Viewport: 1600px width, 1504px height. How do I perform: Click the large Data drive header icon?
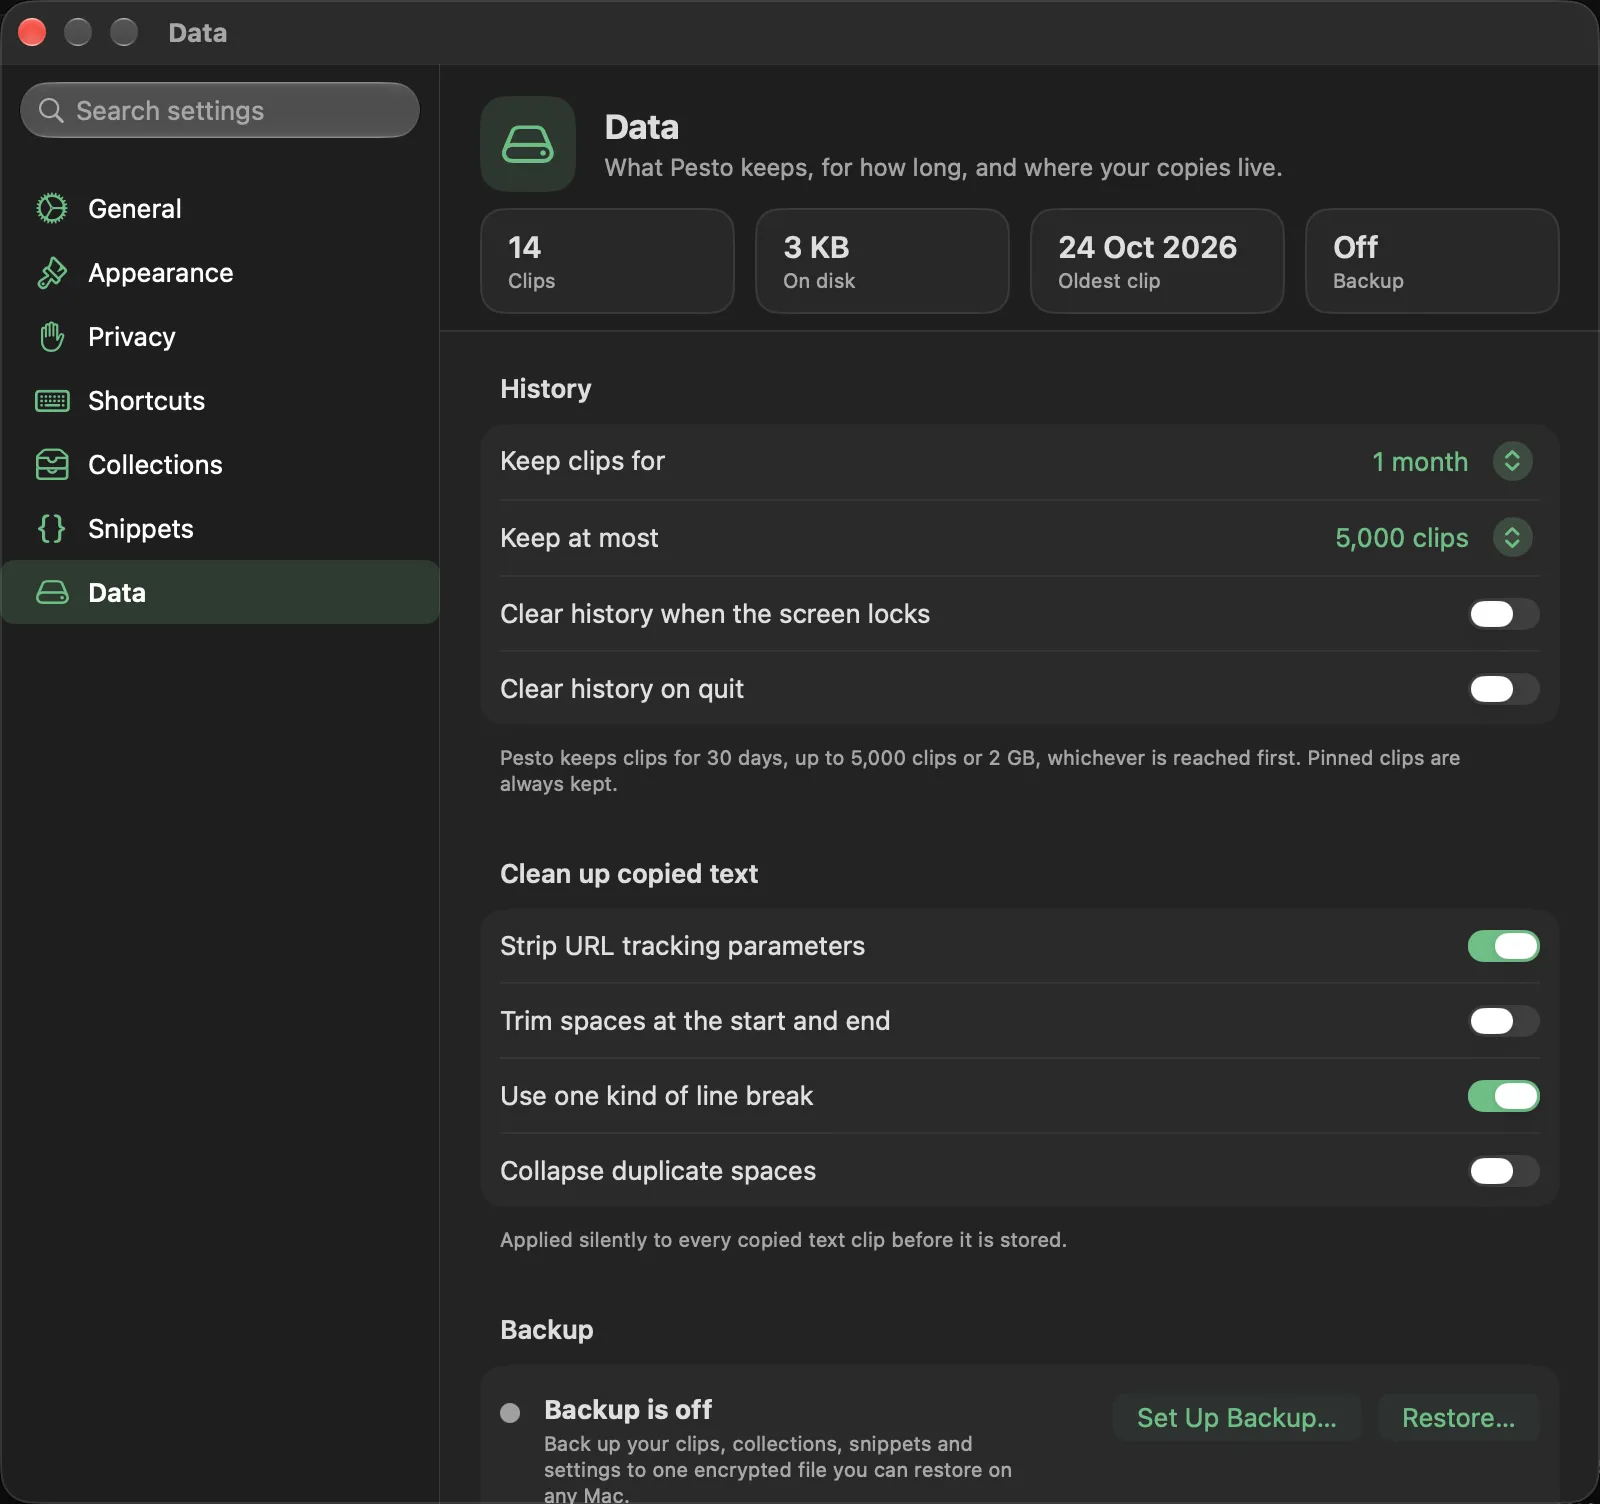tap(528, 144)
